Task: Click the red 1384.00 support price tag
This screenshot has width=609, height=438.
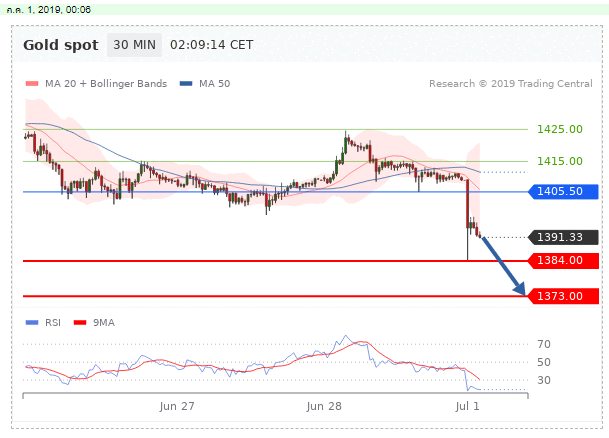Action: point(564,261)
